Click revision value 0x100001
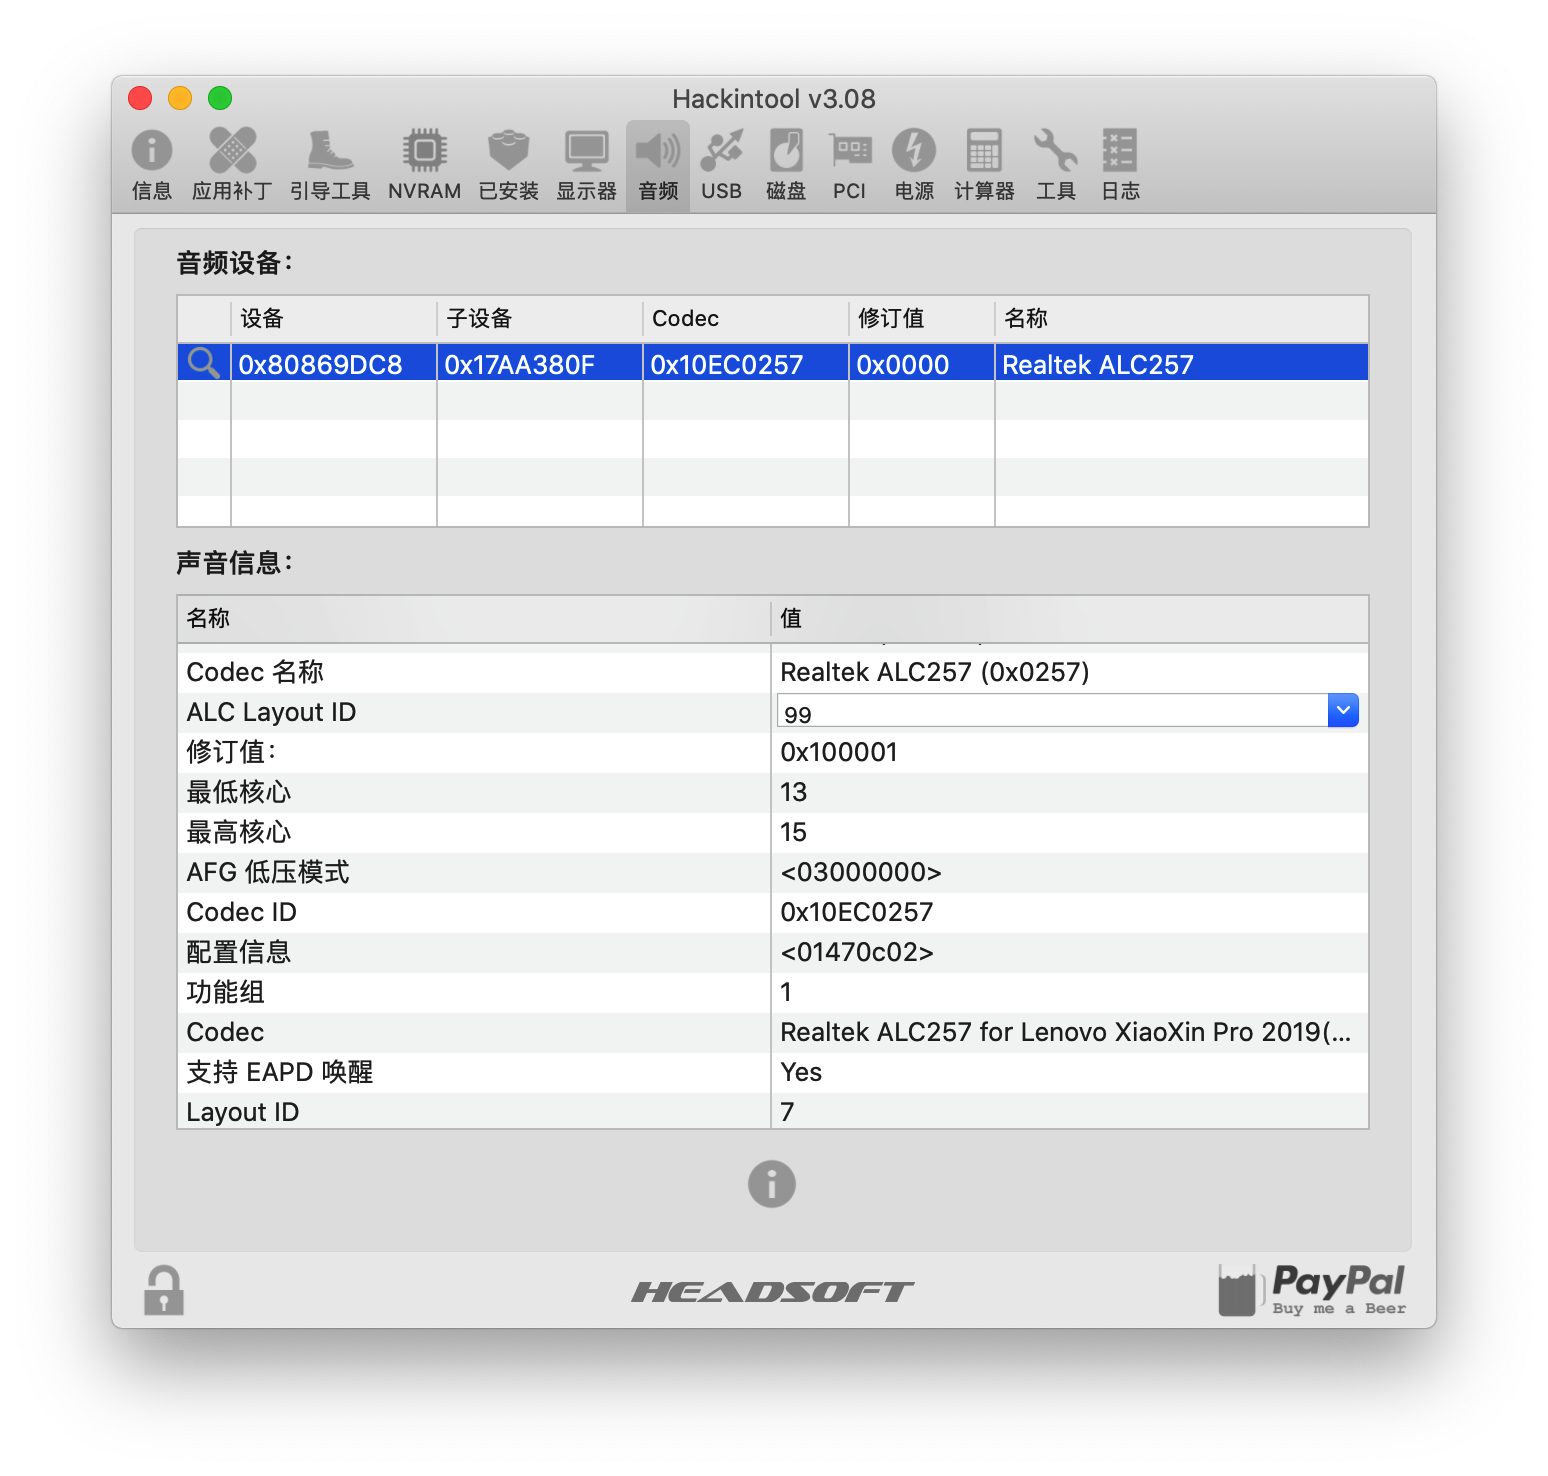The height and width of the screenshot is (1476, 1548). [x=839, y=752]
